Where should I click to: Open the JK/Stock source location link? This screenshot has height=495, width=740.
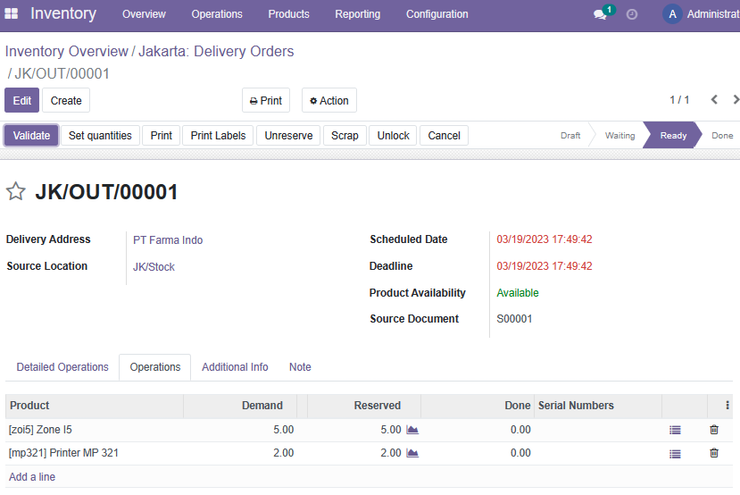[154, 267]
